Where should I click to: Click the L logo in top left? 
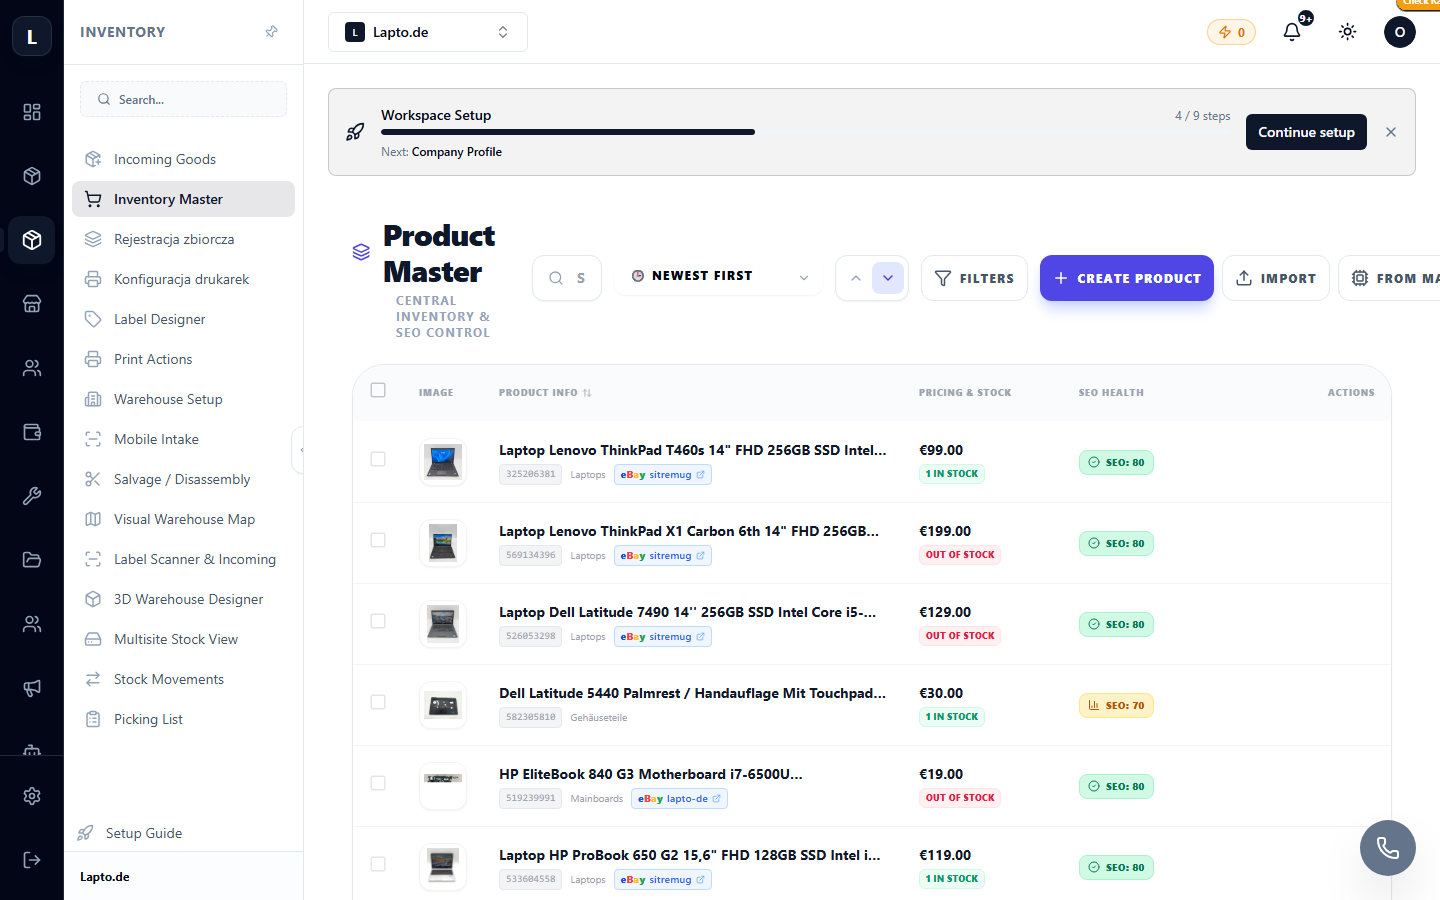click(32, 37)
